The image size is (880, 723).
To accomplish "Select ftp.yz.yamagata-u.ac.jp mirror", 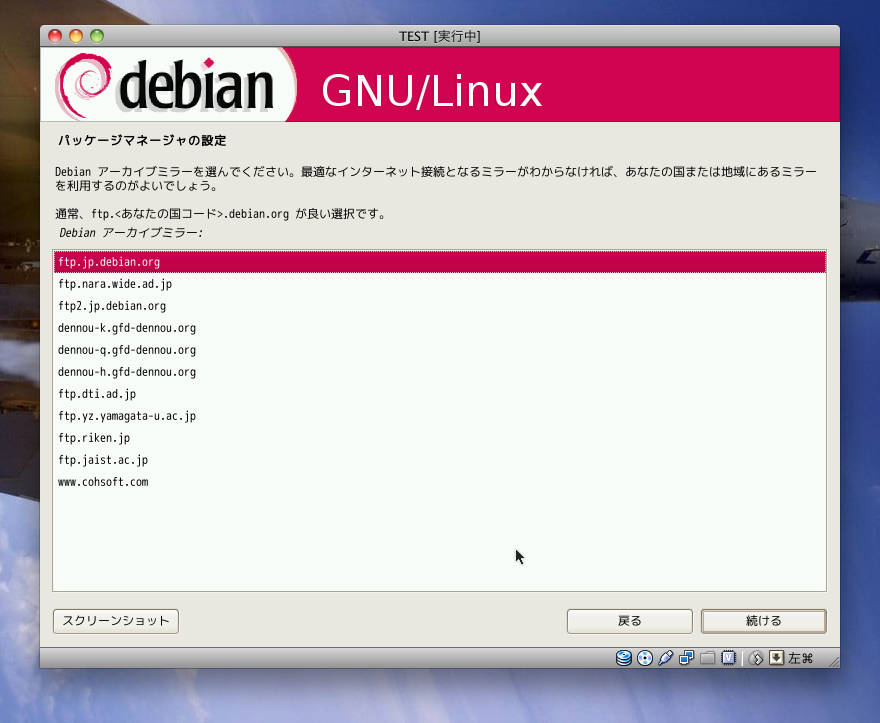I will coord(439,416).
